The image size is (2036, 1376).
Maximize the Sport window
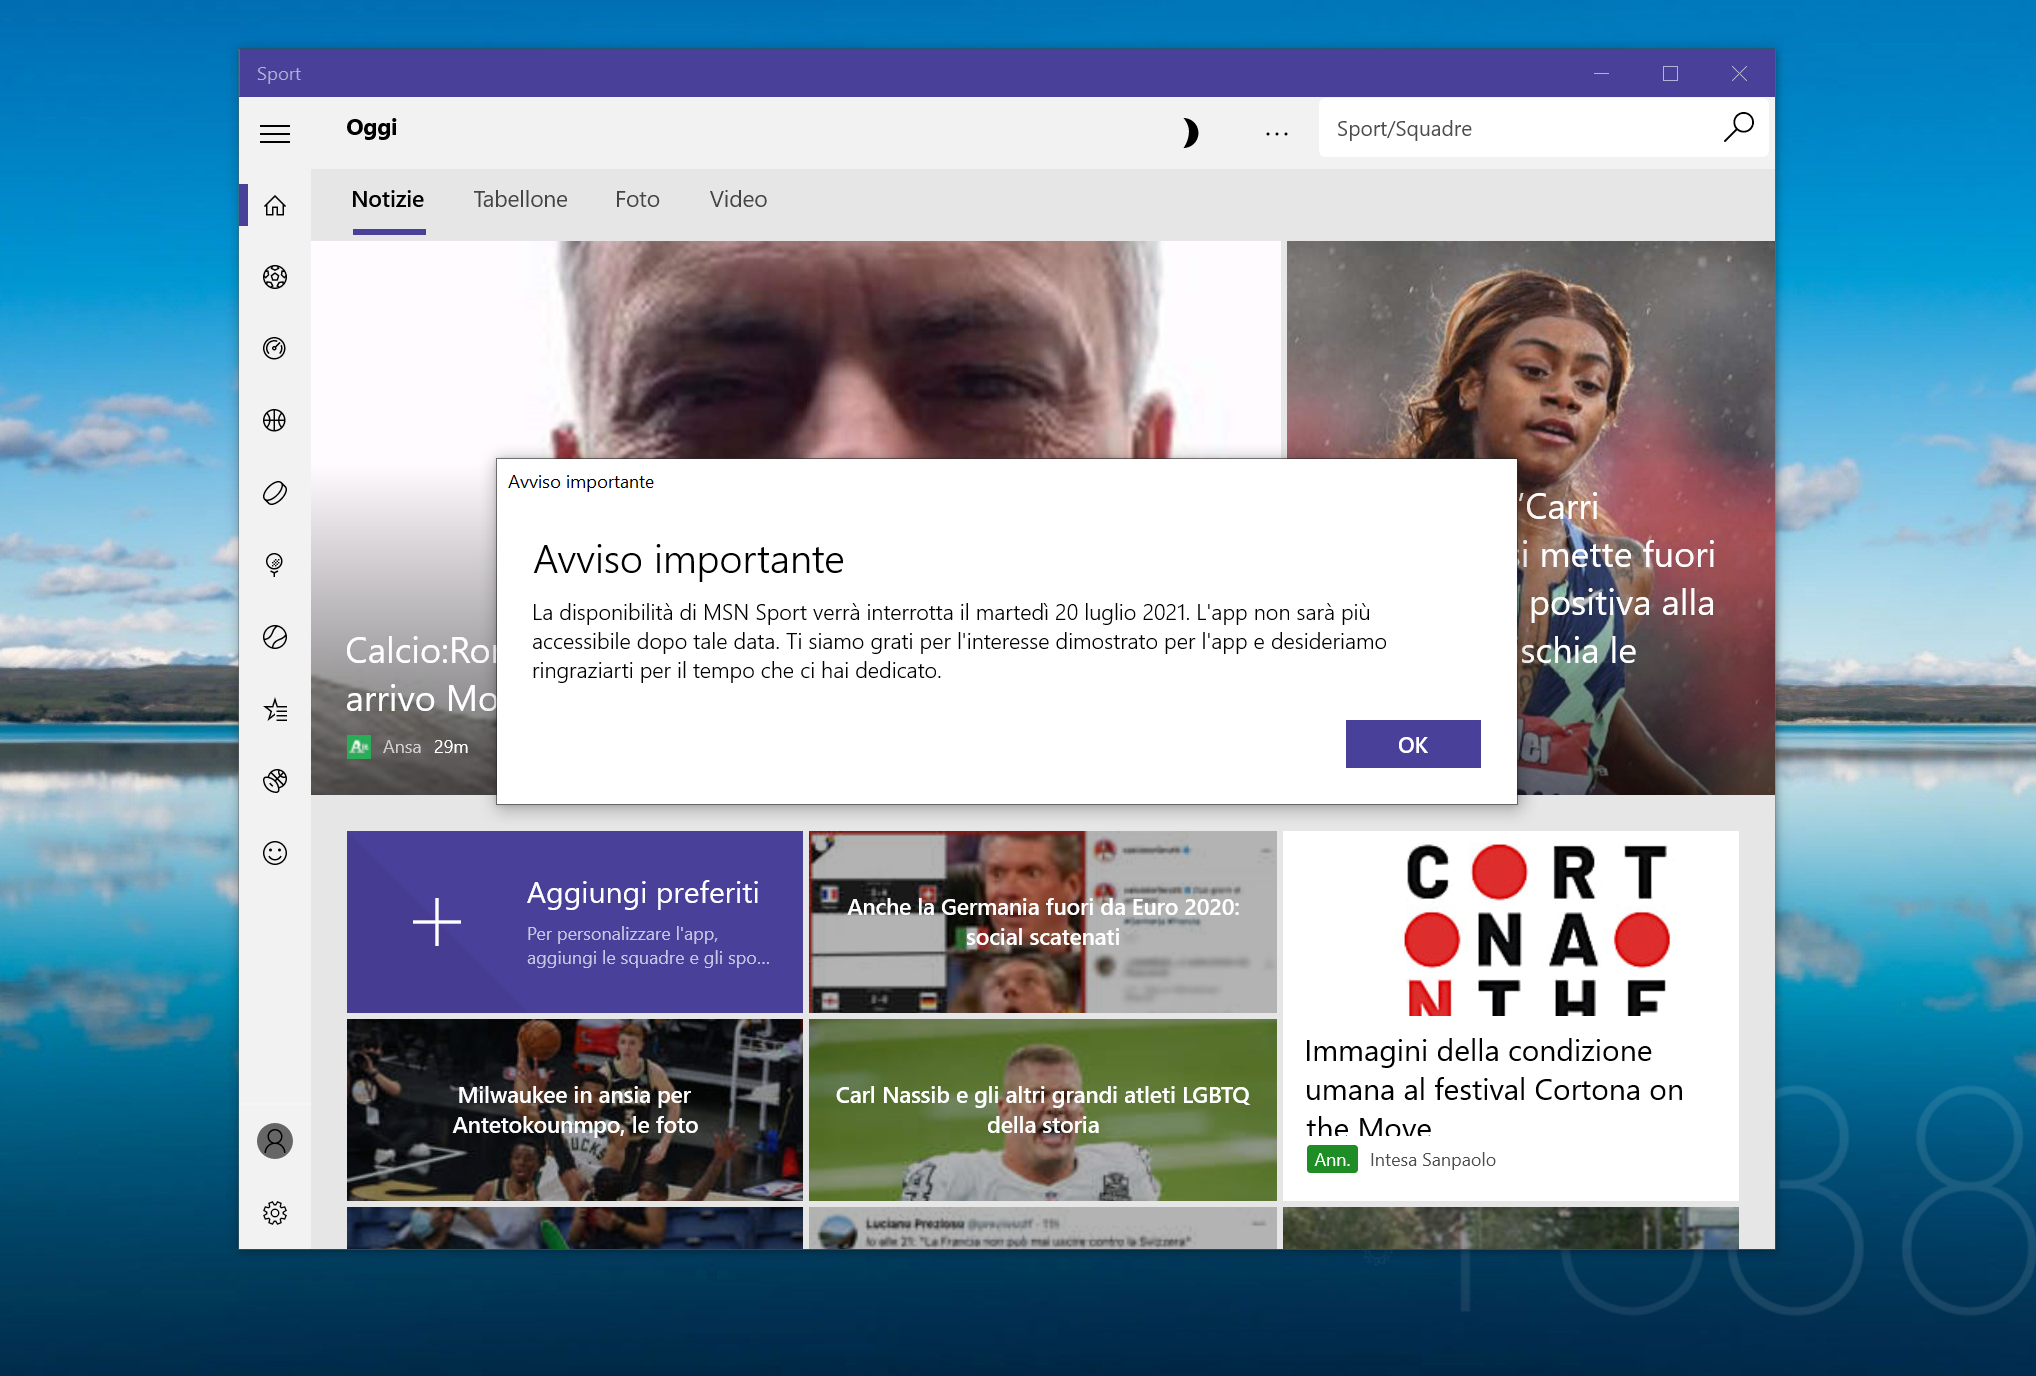1670,73
